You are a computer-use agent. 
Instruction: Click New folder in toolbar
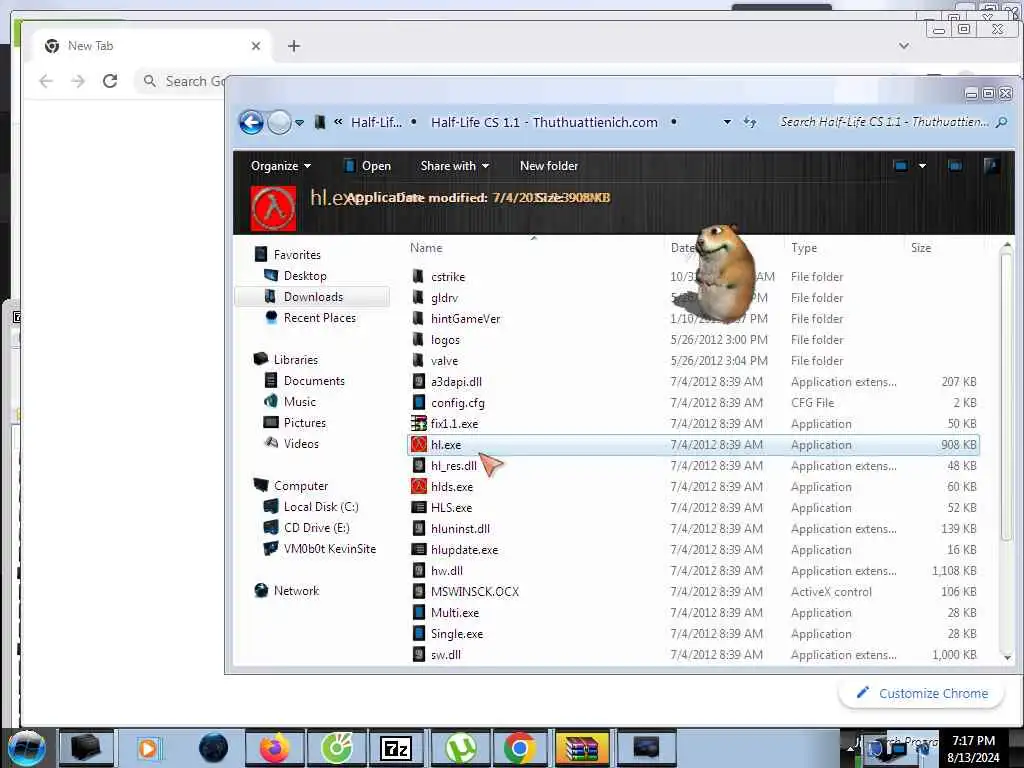click(549, 166)
